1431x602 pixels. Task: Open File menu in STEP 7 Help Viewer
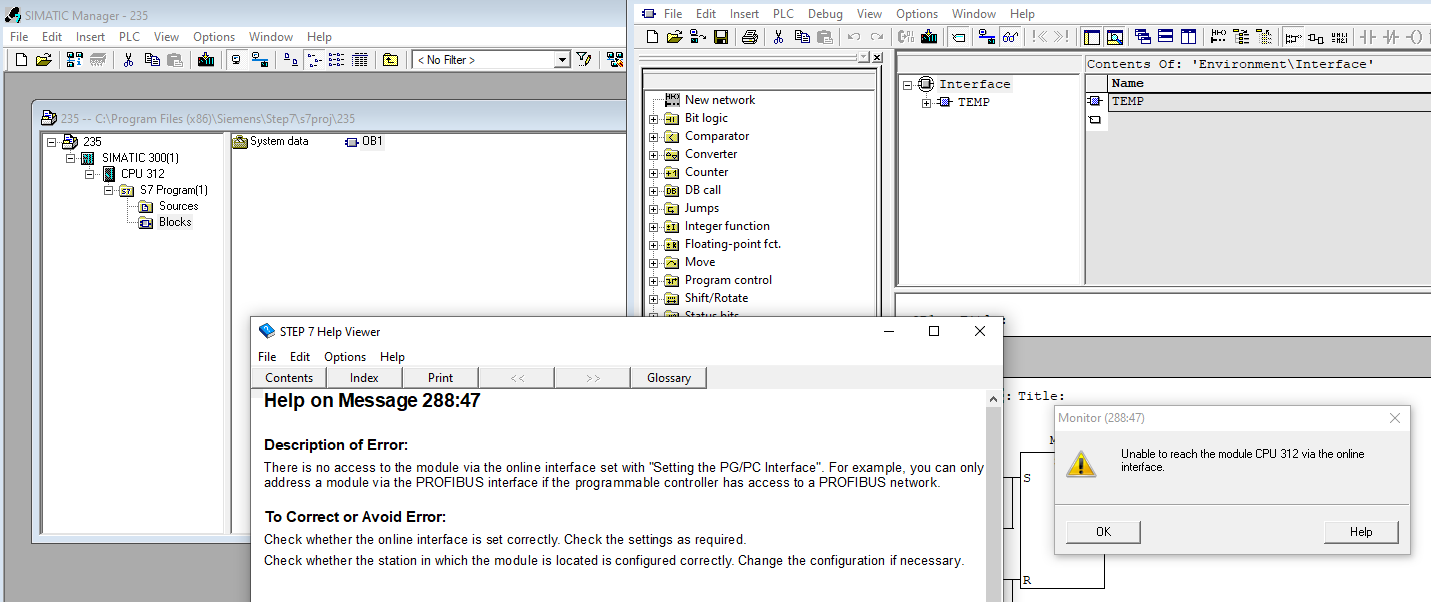click(267, 357)
